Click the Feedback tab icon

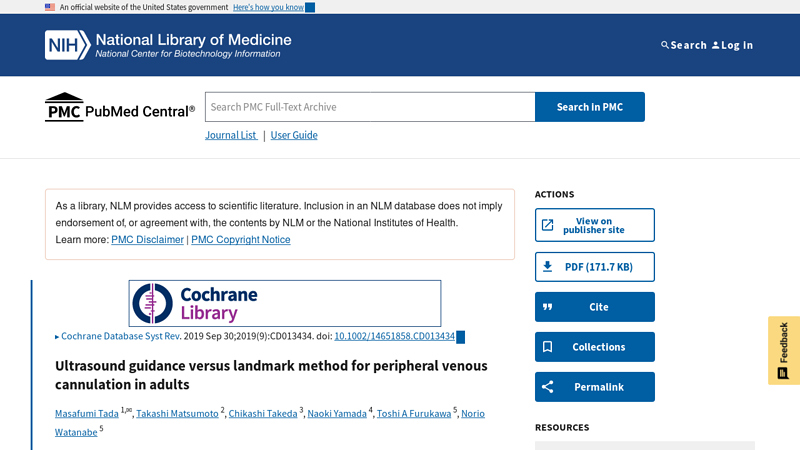[x=783, y=373]
